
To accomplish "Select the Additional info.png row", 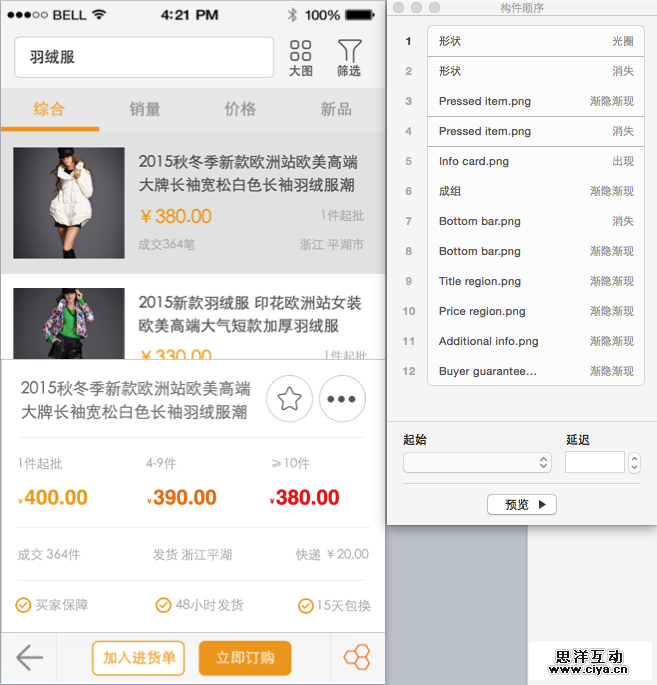I will tap(536, 341).
